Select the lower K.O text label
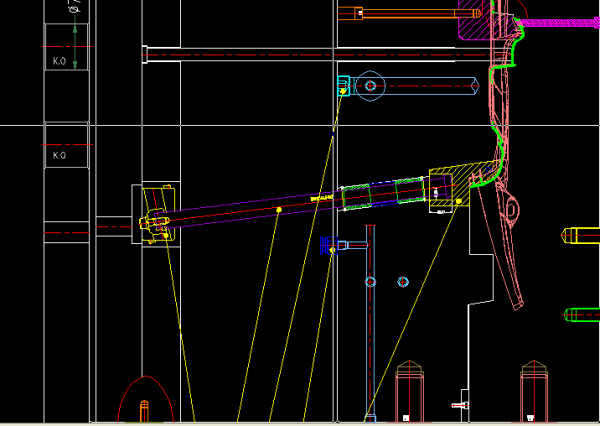The height and width of the screenshot is (426, 600). 59,155
